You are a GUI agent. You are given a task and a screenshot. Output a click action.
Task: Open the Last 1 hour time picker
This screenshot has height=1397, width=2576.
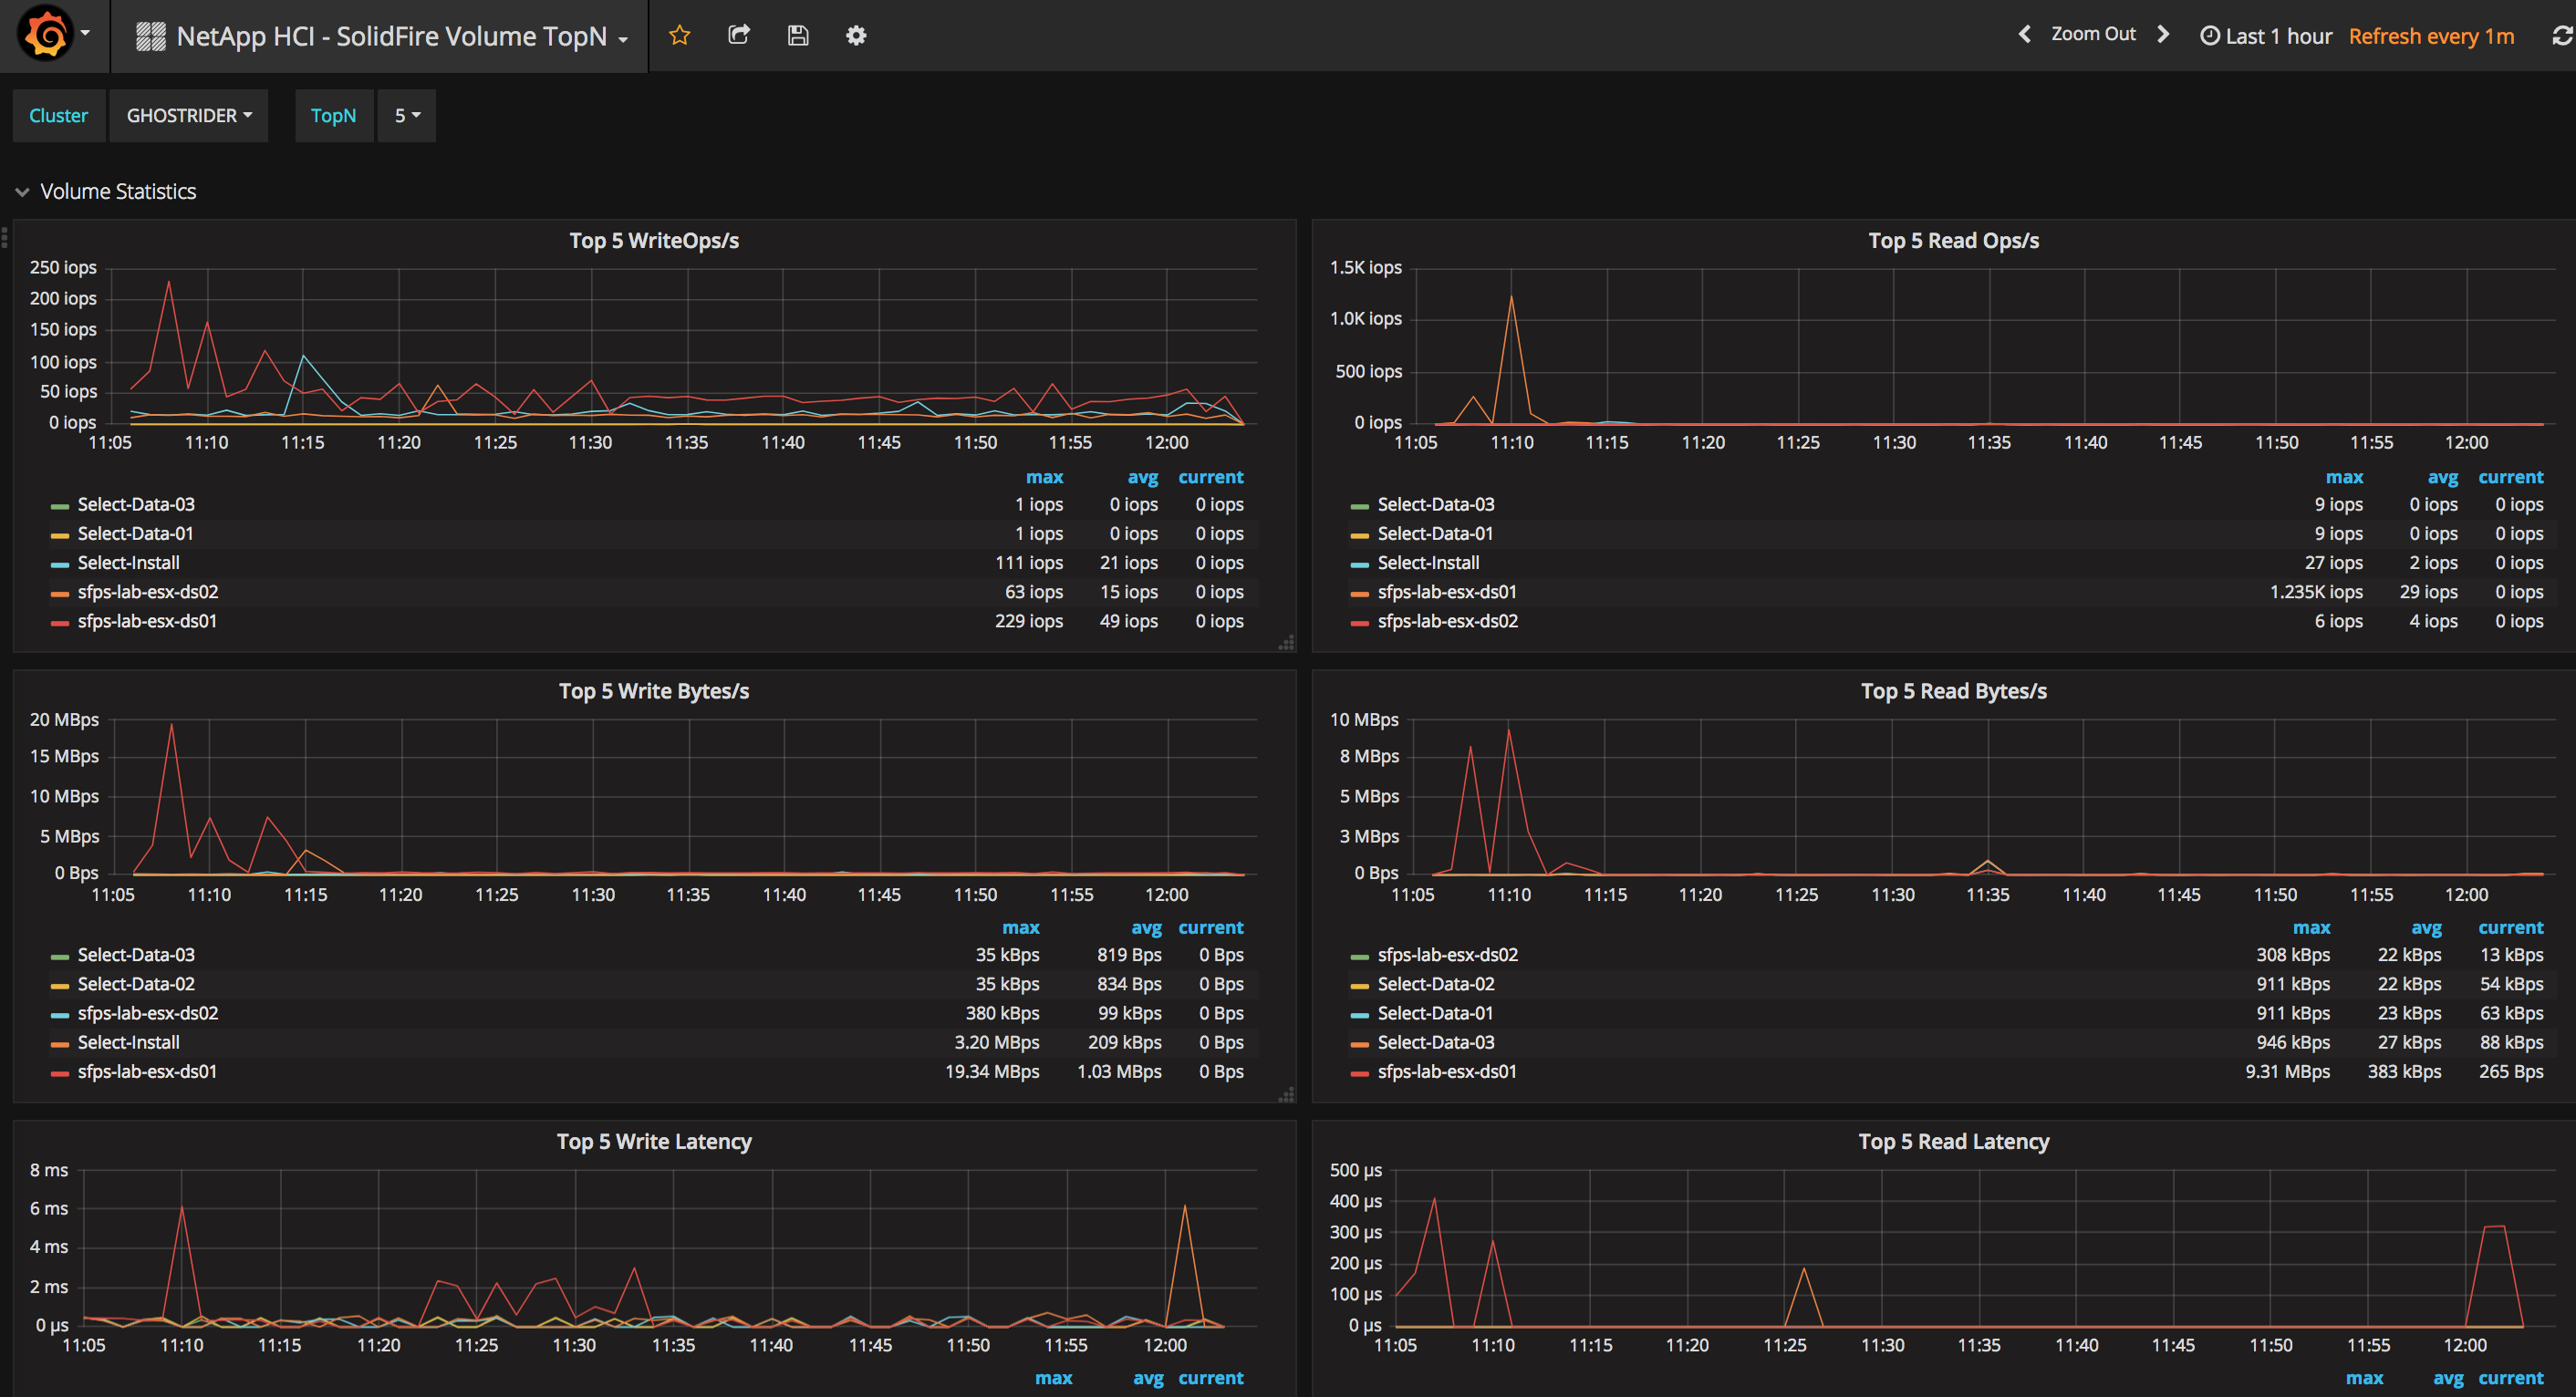[x=2266, y=36]
